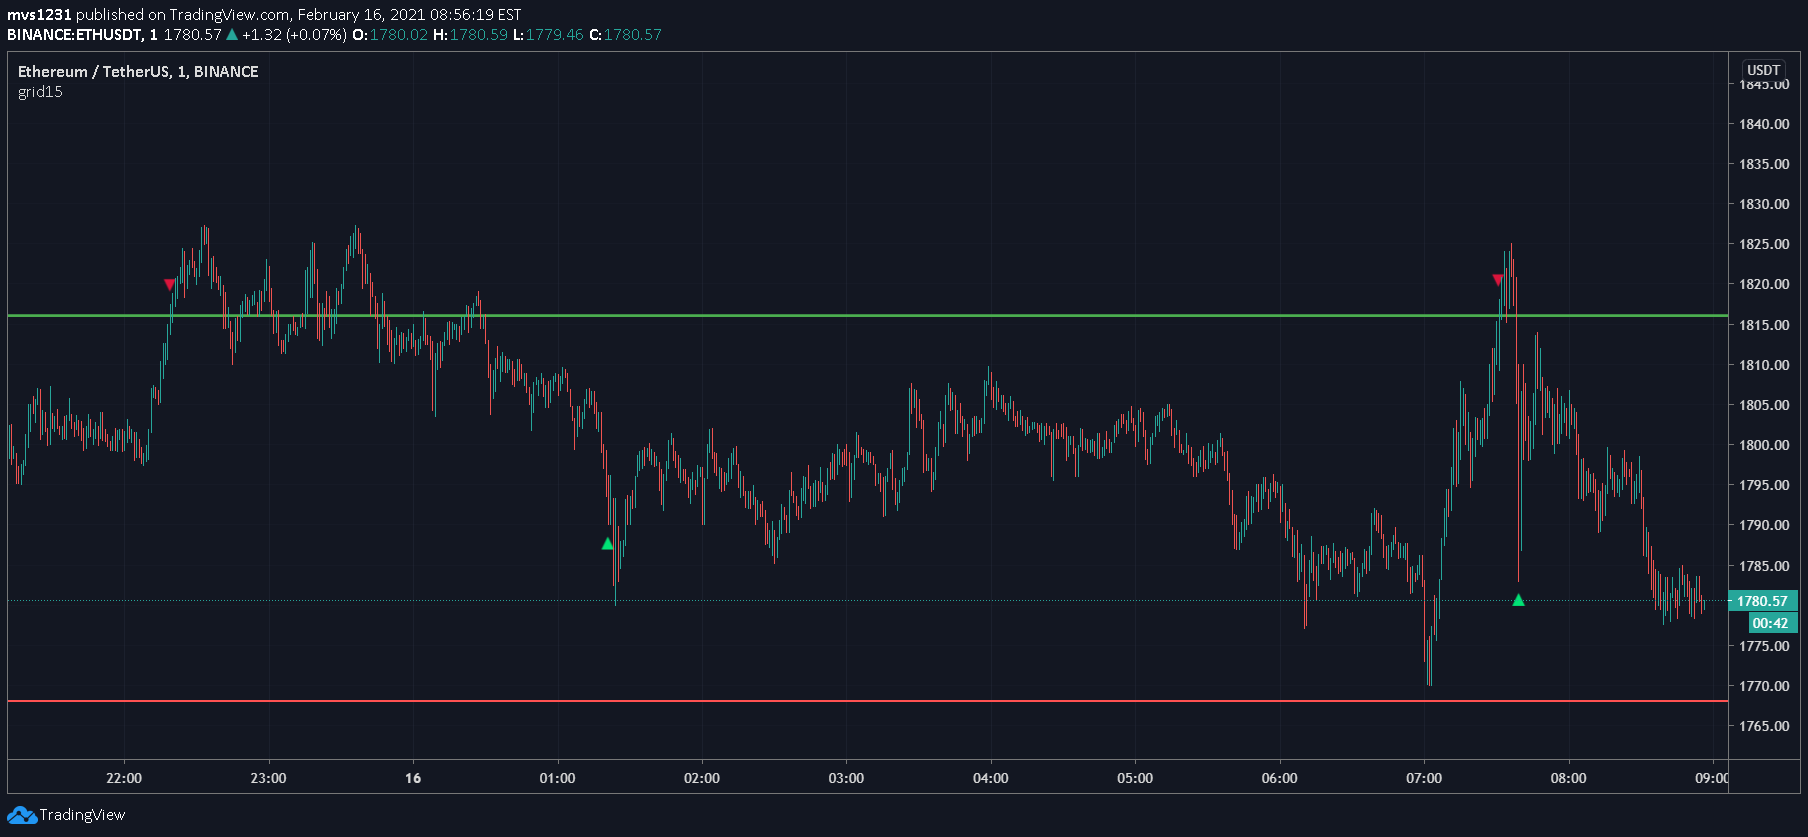
Task: Click the H:1780.59 high value
Action: point(470,35)
